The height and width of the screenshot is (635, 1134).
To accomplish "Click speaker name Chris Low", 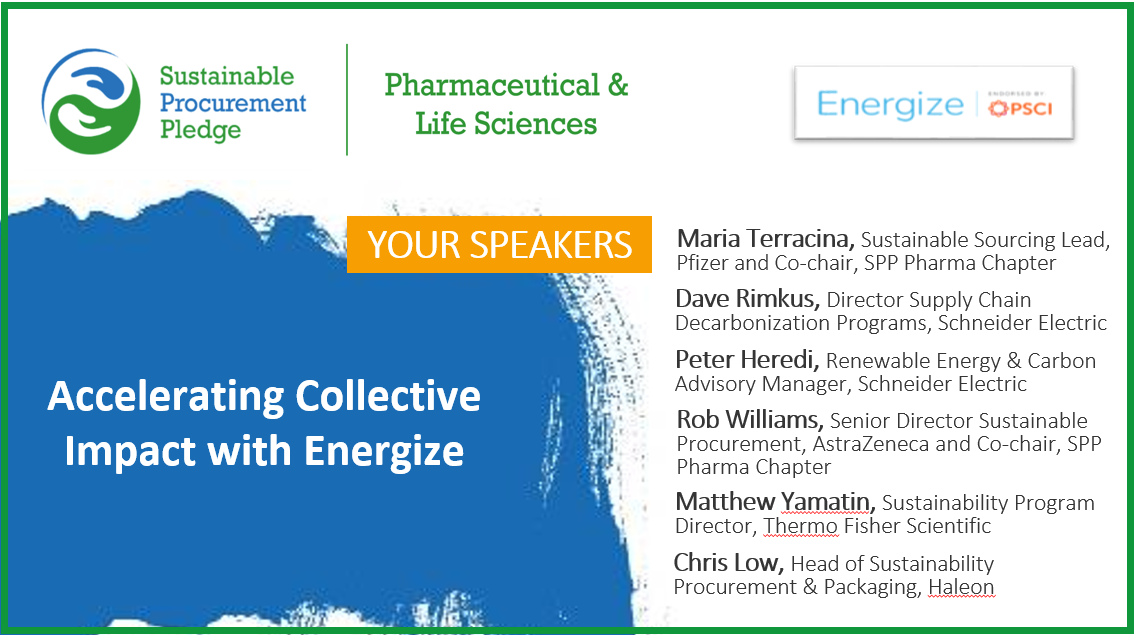I will click(x=727, y=563).
